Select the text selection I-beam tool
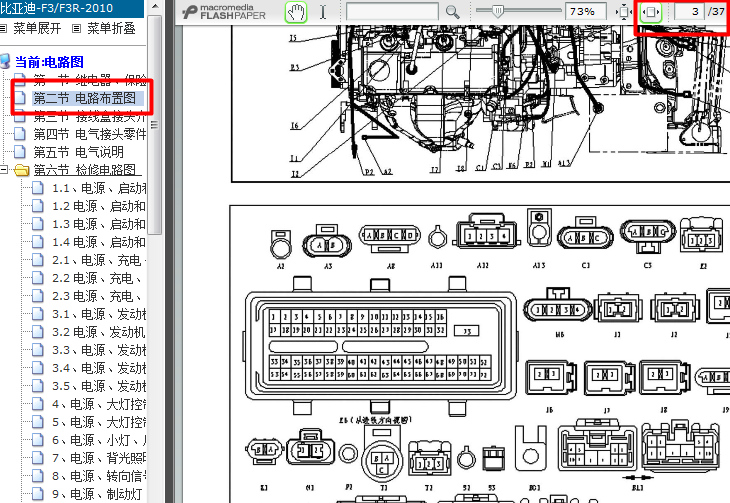This screenshot has width=730, height=503. [323, 12]
